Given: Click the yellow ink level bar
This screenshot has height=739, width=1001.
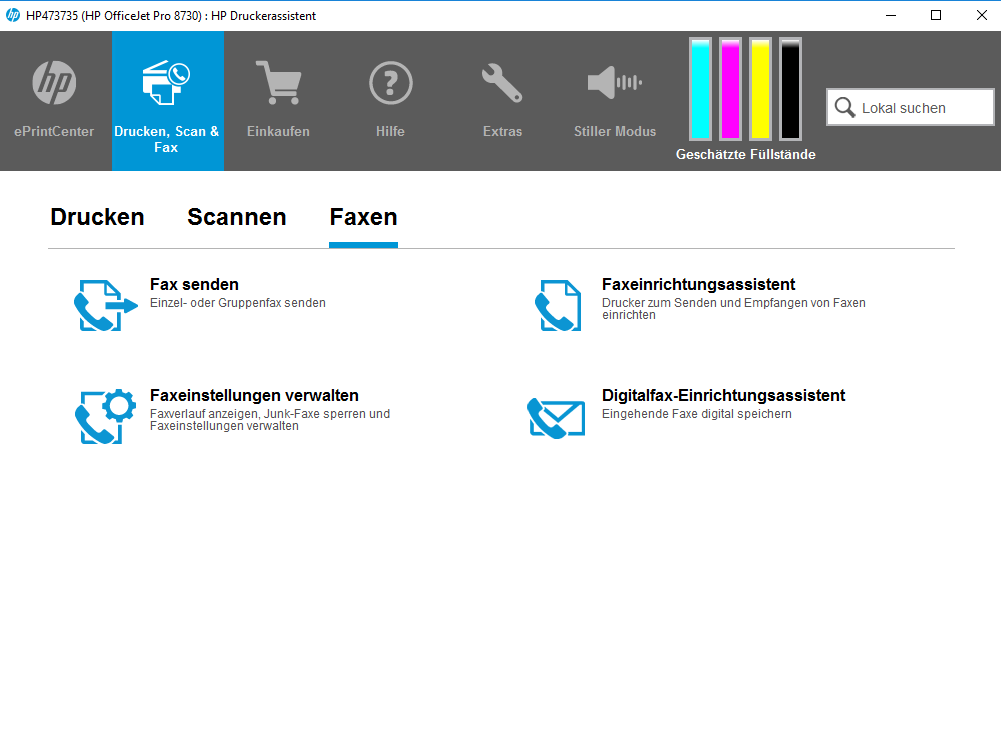Looking at the screenshot, I should click(x=760, y=89).
